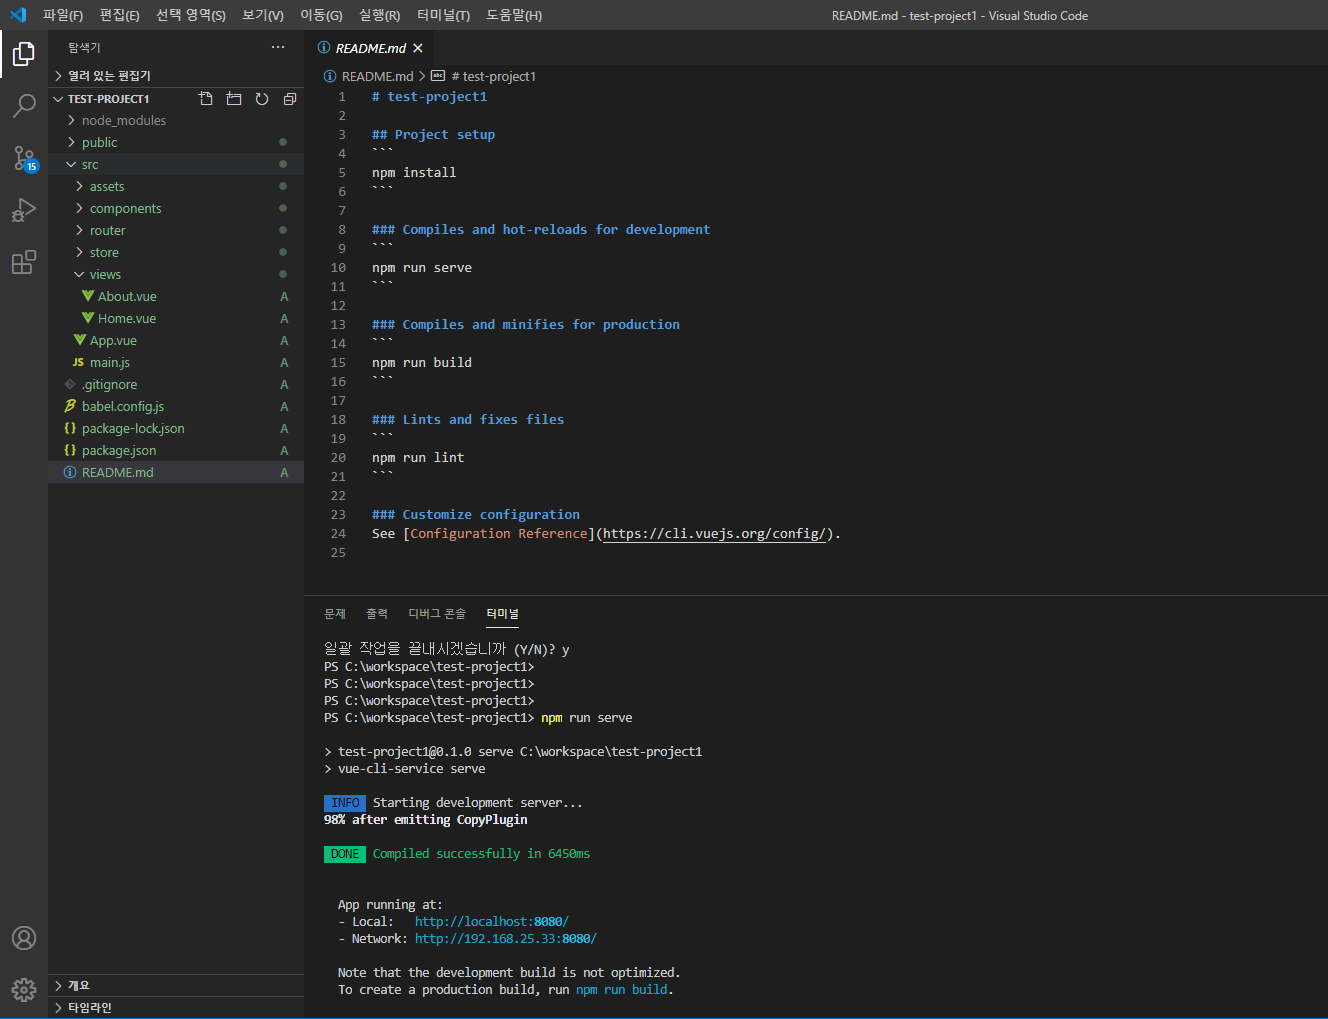Open the Accounts menu icon
1328x1019 pixels.
(x=24, y=938)
